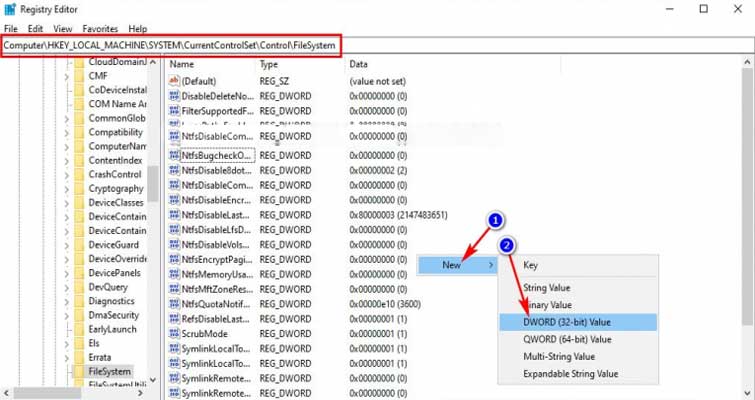Click the DWORD icon of FilterSupportedF... entry

click(174, 111)
